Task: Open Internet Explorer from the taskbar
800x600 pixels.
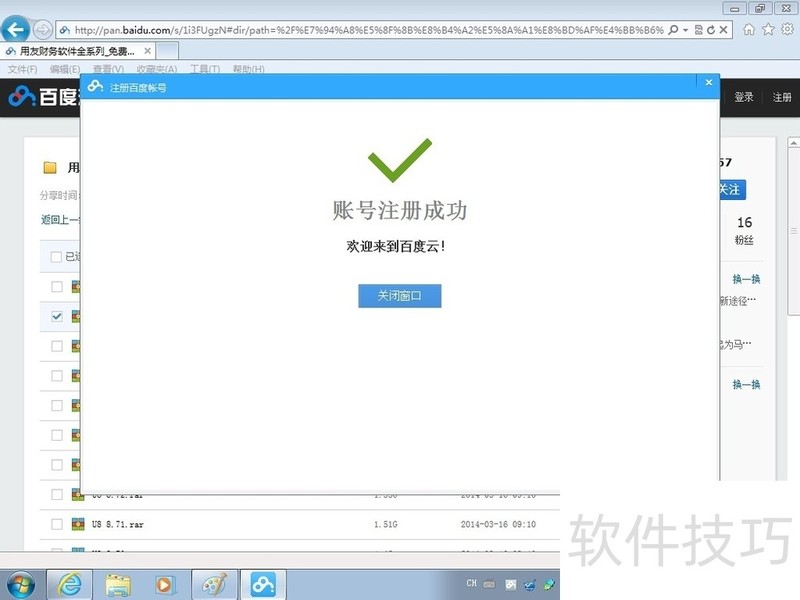Action: [69, 583]
